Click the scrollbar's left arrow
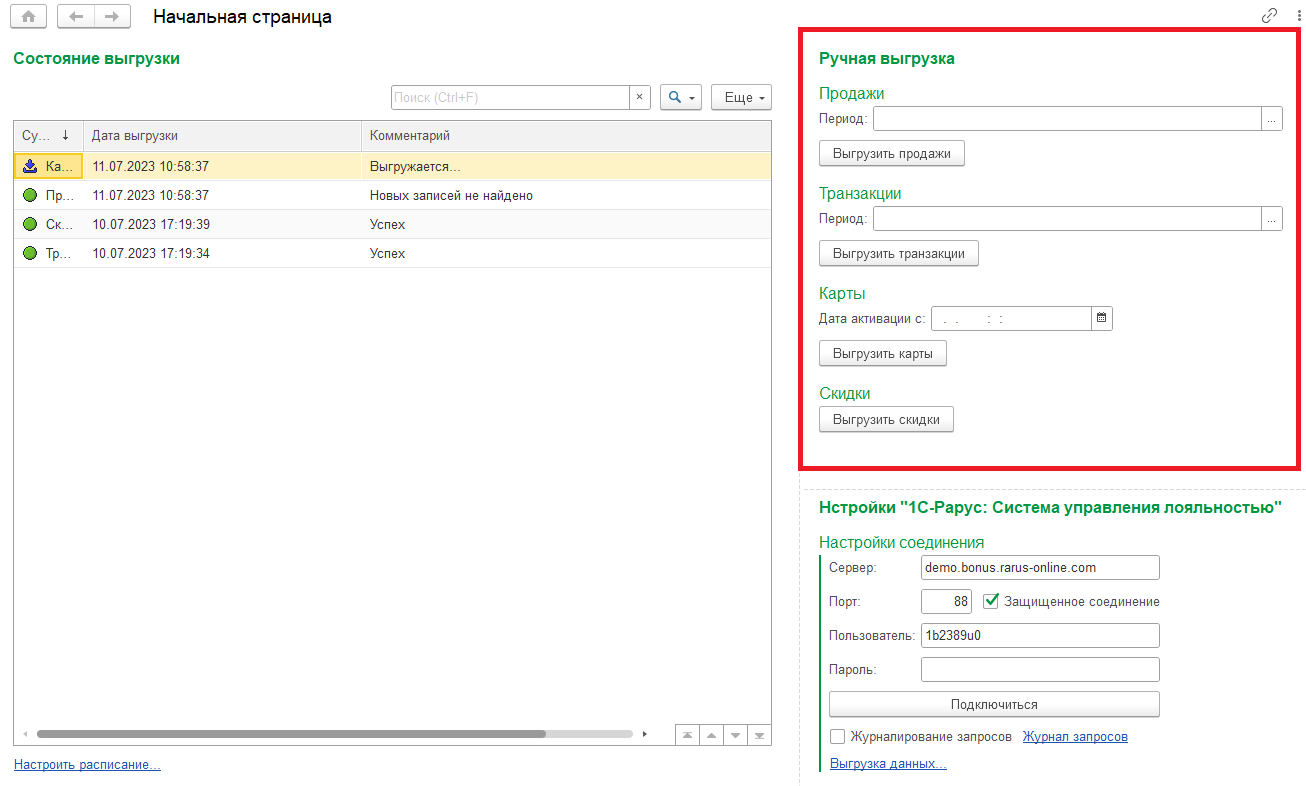The width and height of the screenshot is (1306, 786). tap(25, 734)
